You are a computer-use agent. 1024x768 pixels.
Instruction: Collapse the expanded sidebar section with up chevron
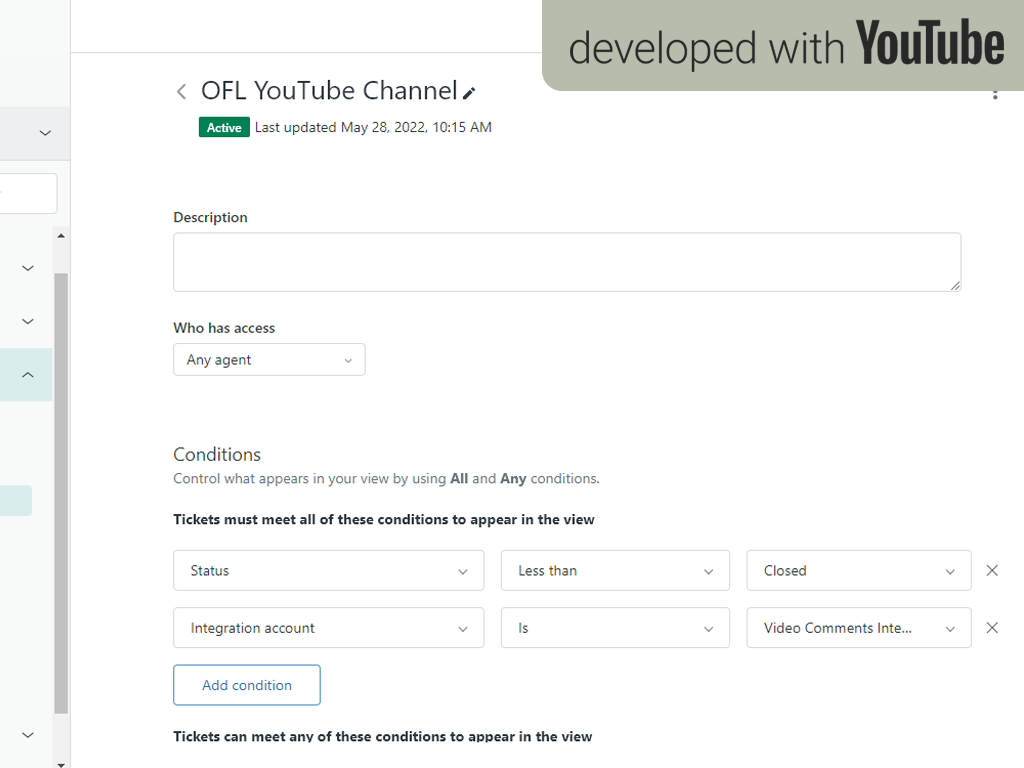(x=28, y=375)
